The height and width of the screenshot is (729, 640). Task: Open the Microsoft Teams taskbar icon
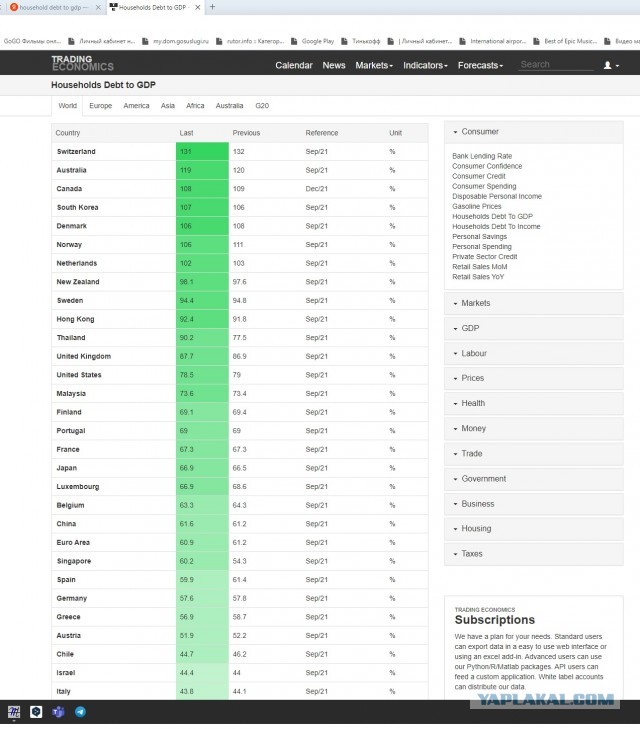58,712
